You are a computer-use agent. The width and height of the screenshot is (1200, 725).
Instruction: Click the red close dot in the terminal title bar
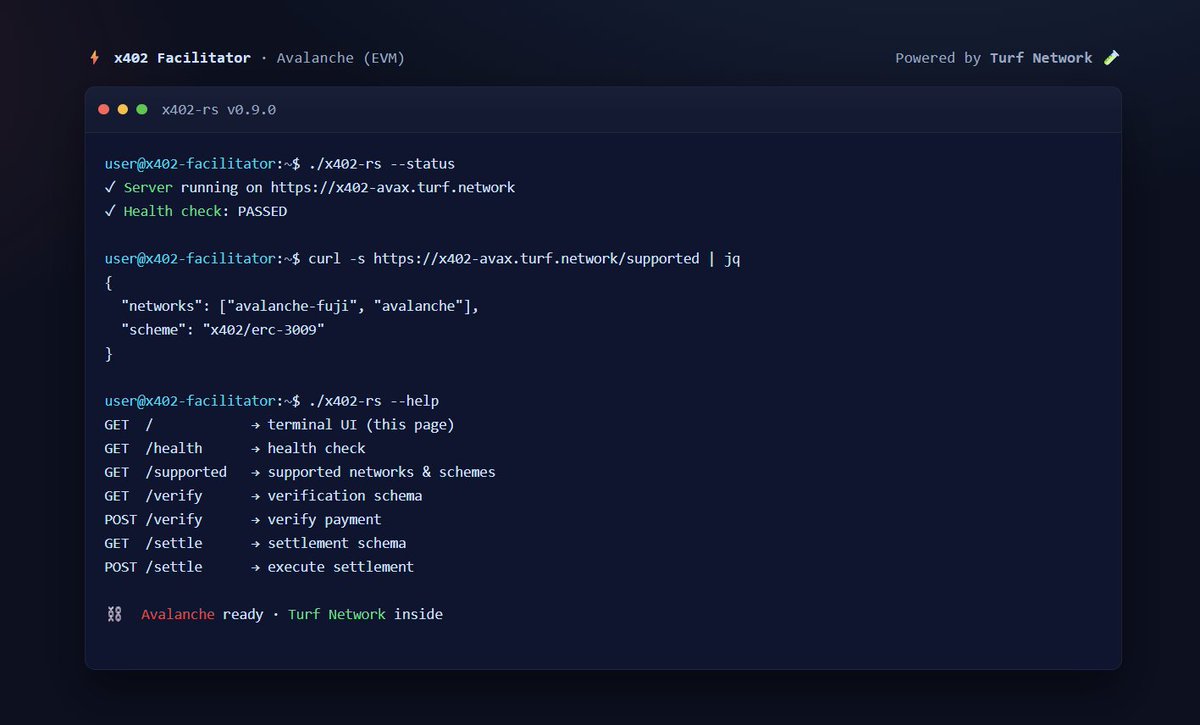(x=104, y=110)
